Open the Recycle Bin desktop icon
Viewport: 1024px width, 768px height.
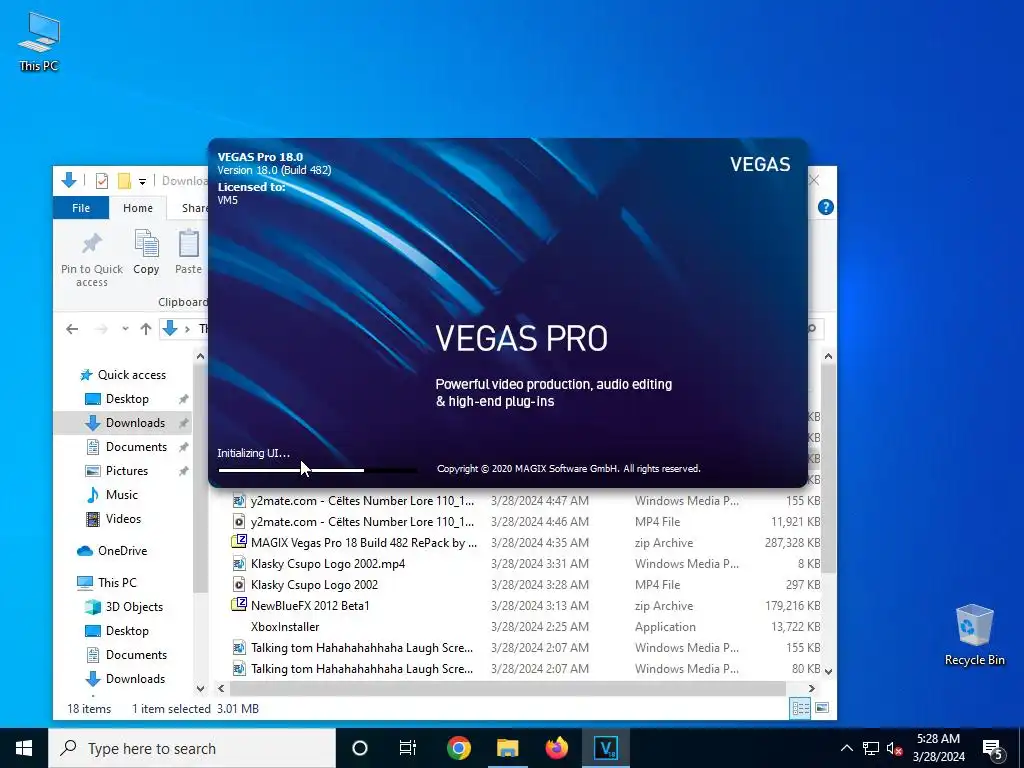pyautogui.click(x=974, y=635)
